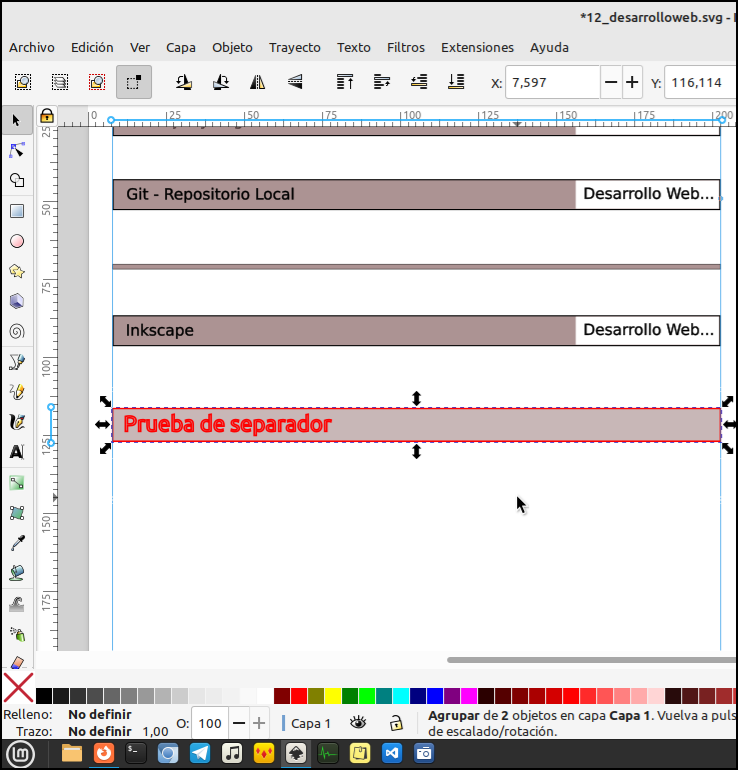Increase opacity with plus button
Screen dimensions: 738x770
(x=259, y=723)
